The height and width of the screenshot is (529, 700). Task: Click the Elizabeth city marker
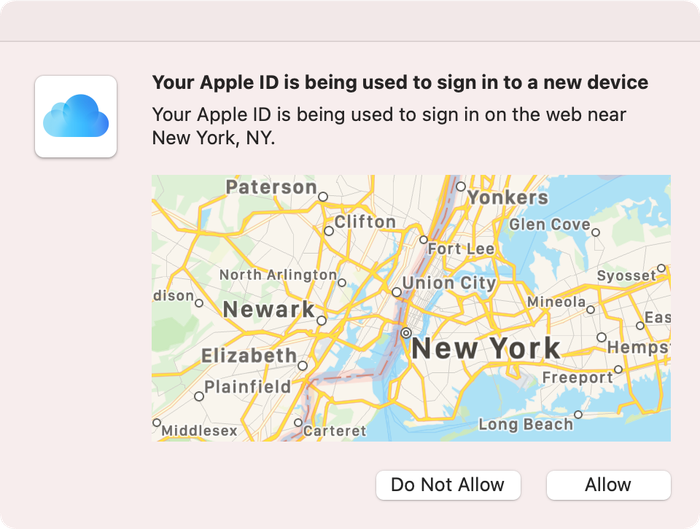coord(303,366)
